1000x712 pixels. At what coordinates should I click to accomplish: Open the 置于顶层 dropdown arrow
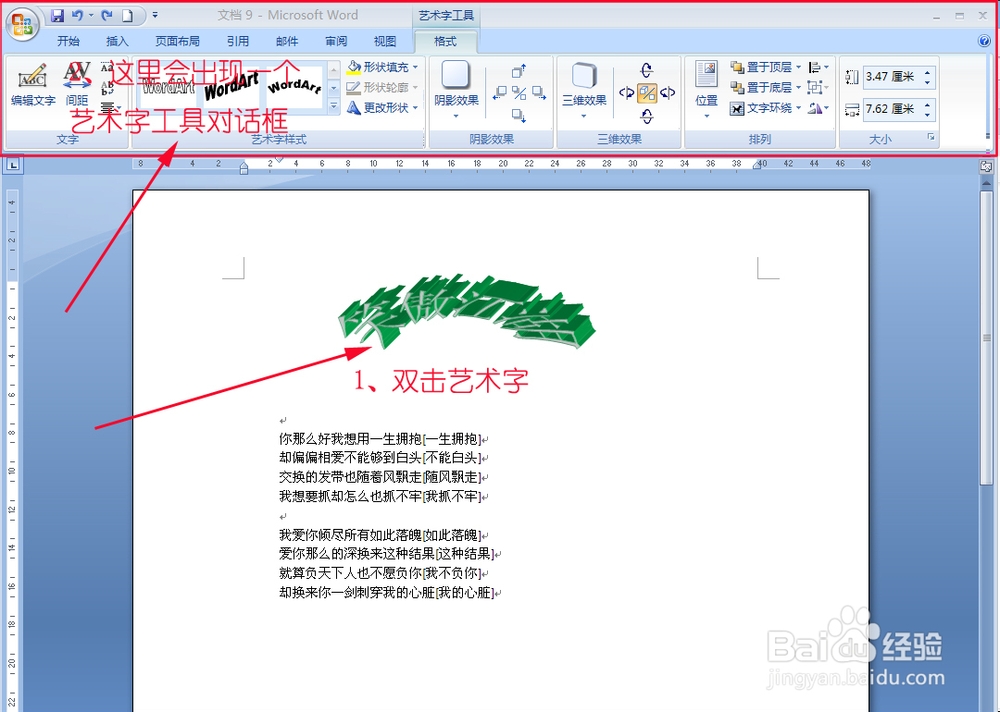799,68
